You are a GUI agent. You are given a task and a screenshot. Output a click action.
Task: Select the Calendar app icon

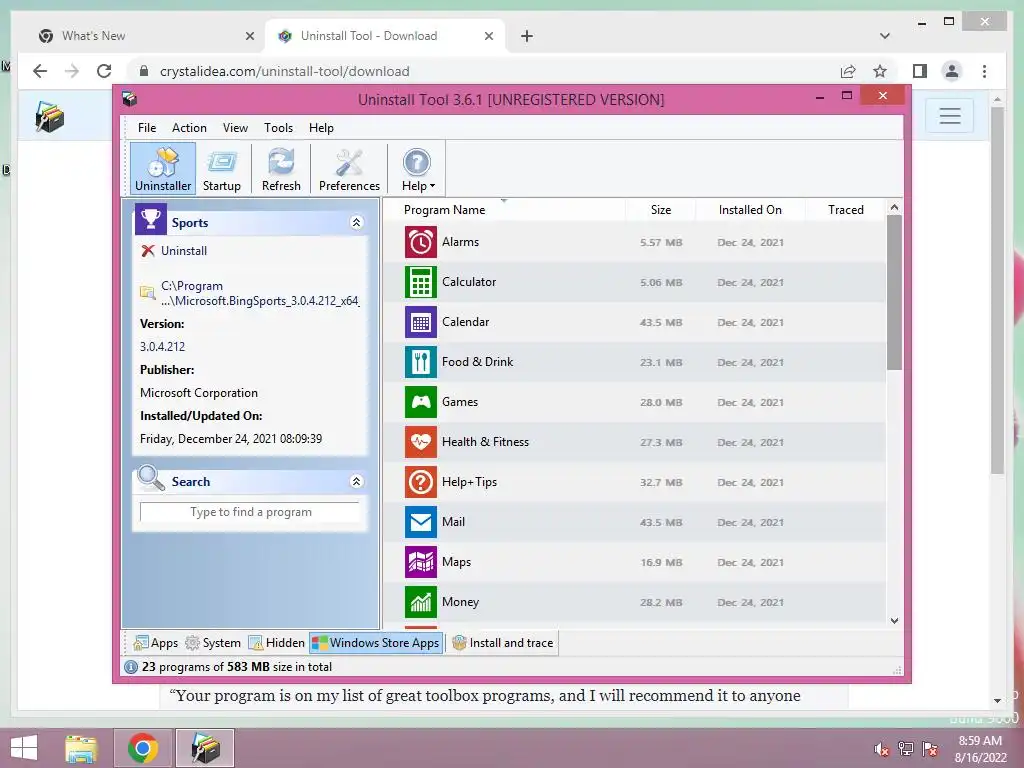tap(421, 322)
